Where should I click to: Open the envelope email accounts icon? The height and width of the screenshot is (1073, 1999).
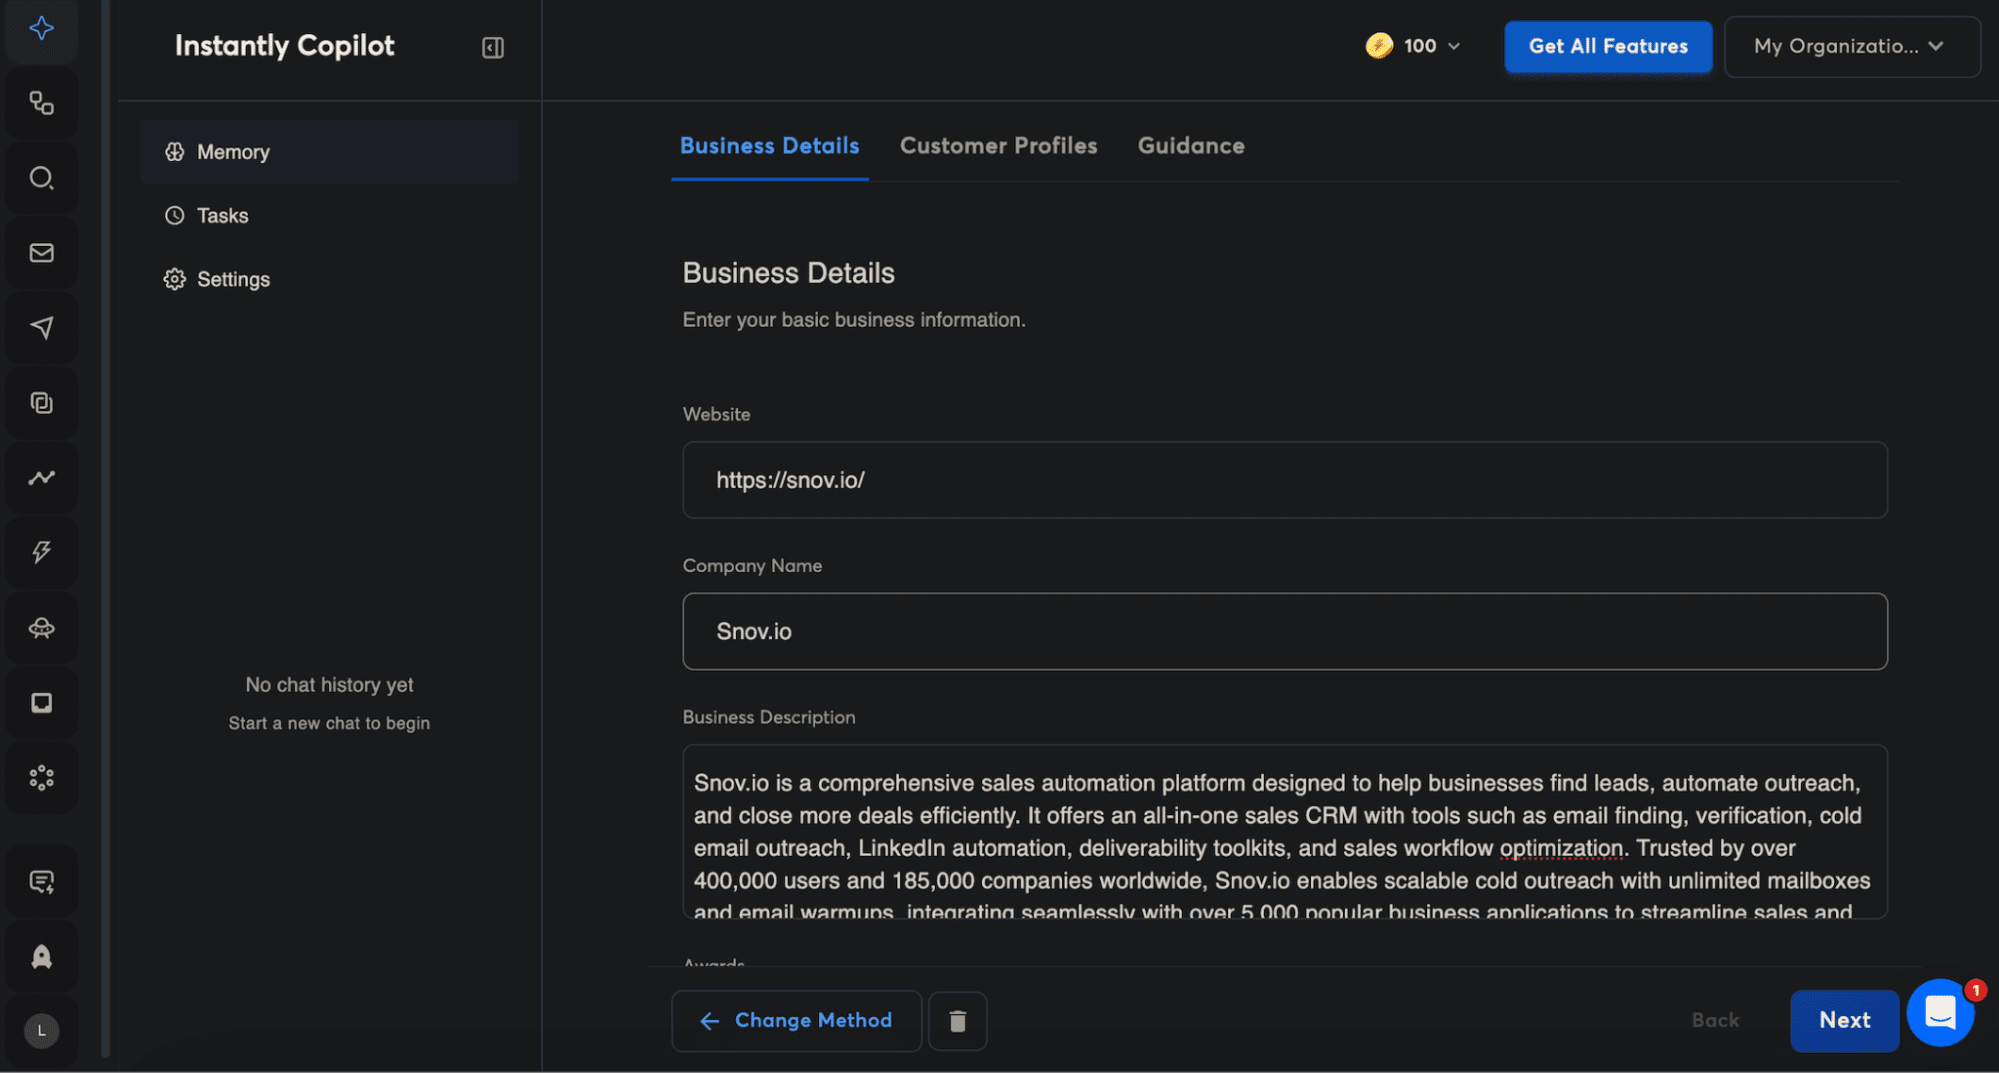tap(41, 253)
